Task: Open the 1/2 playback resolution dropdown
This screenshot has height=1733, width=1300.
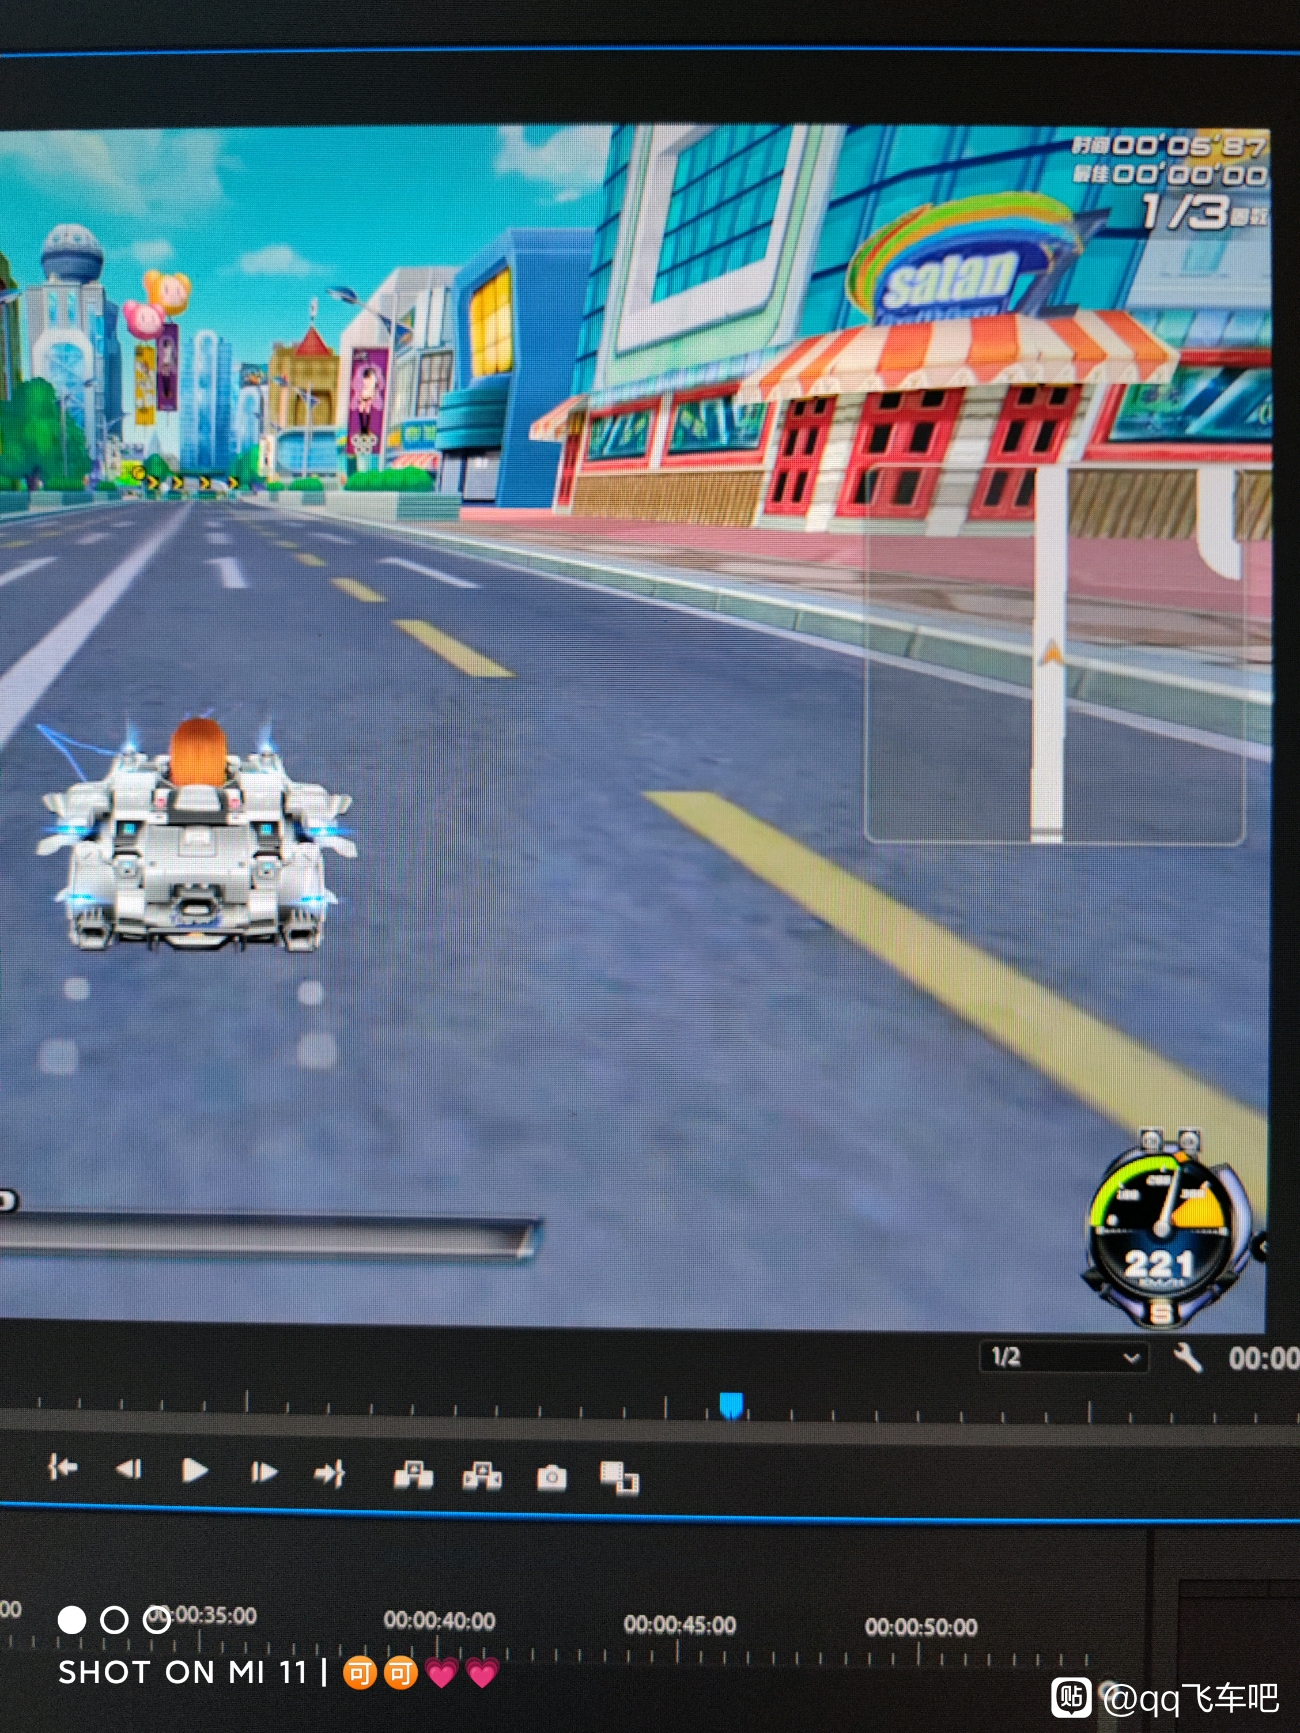Action: 1064,1357
